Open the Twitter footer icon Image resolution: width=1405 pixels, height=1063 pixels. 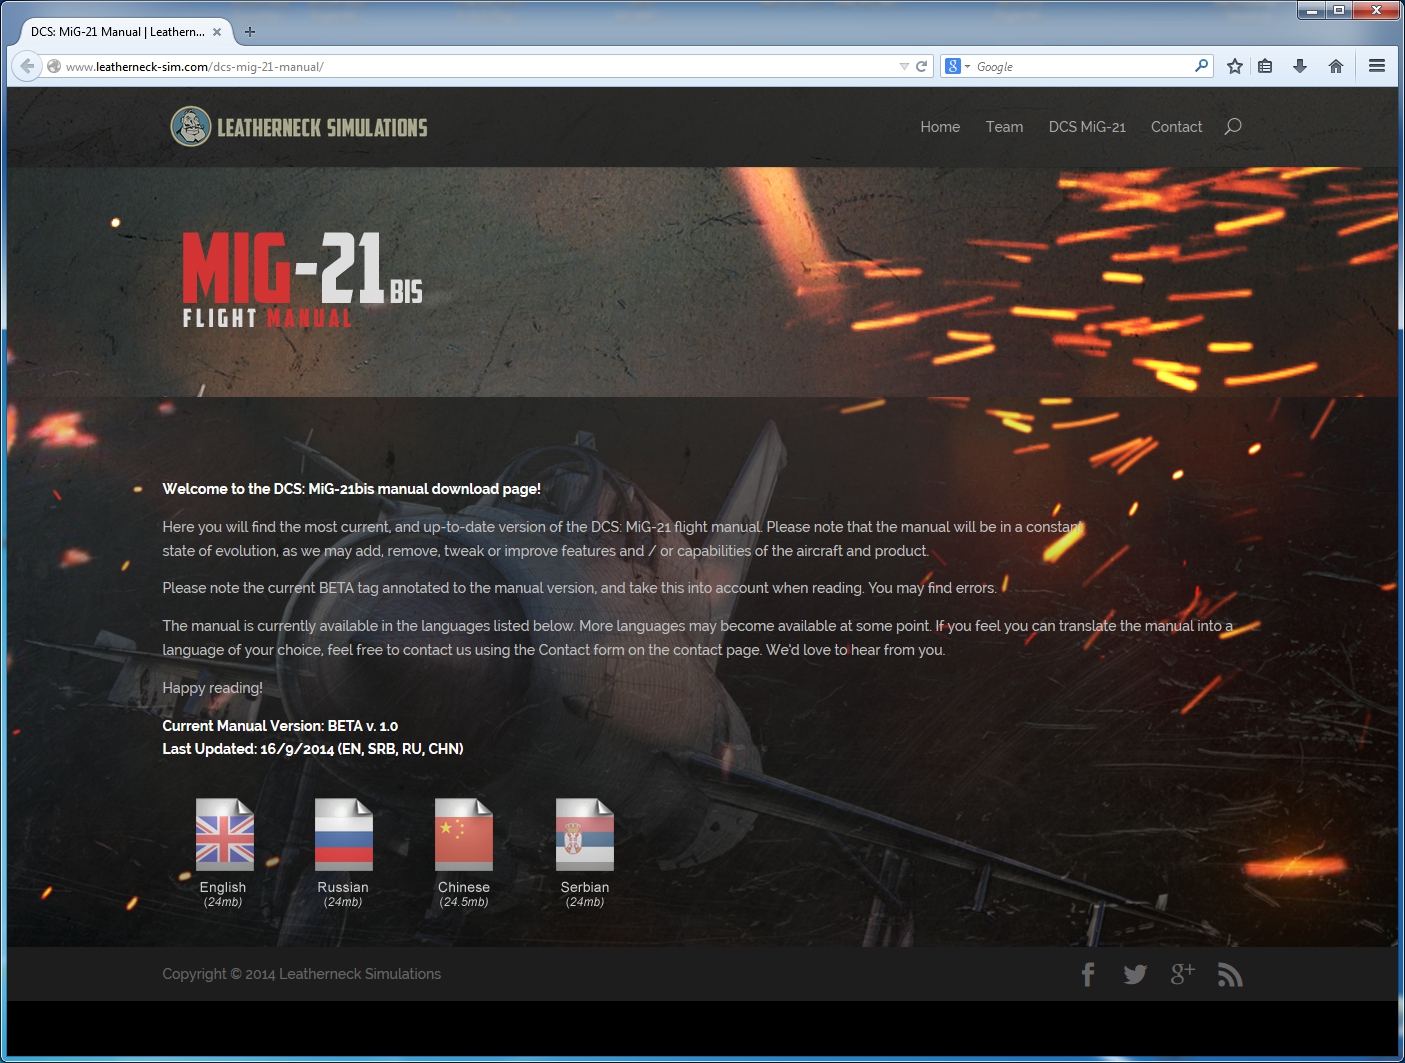[1135, 975]
